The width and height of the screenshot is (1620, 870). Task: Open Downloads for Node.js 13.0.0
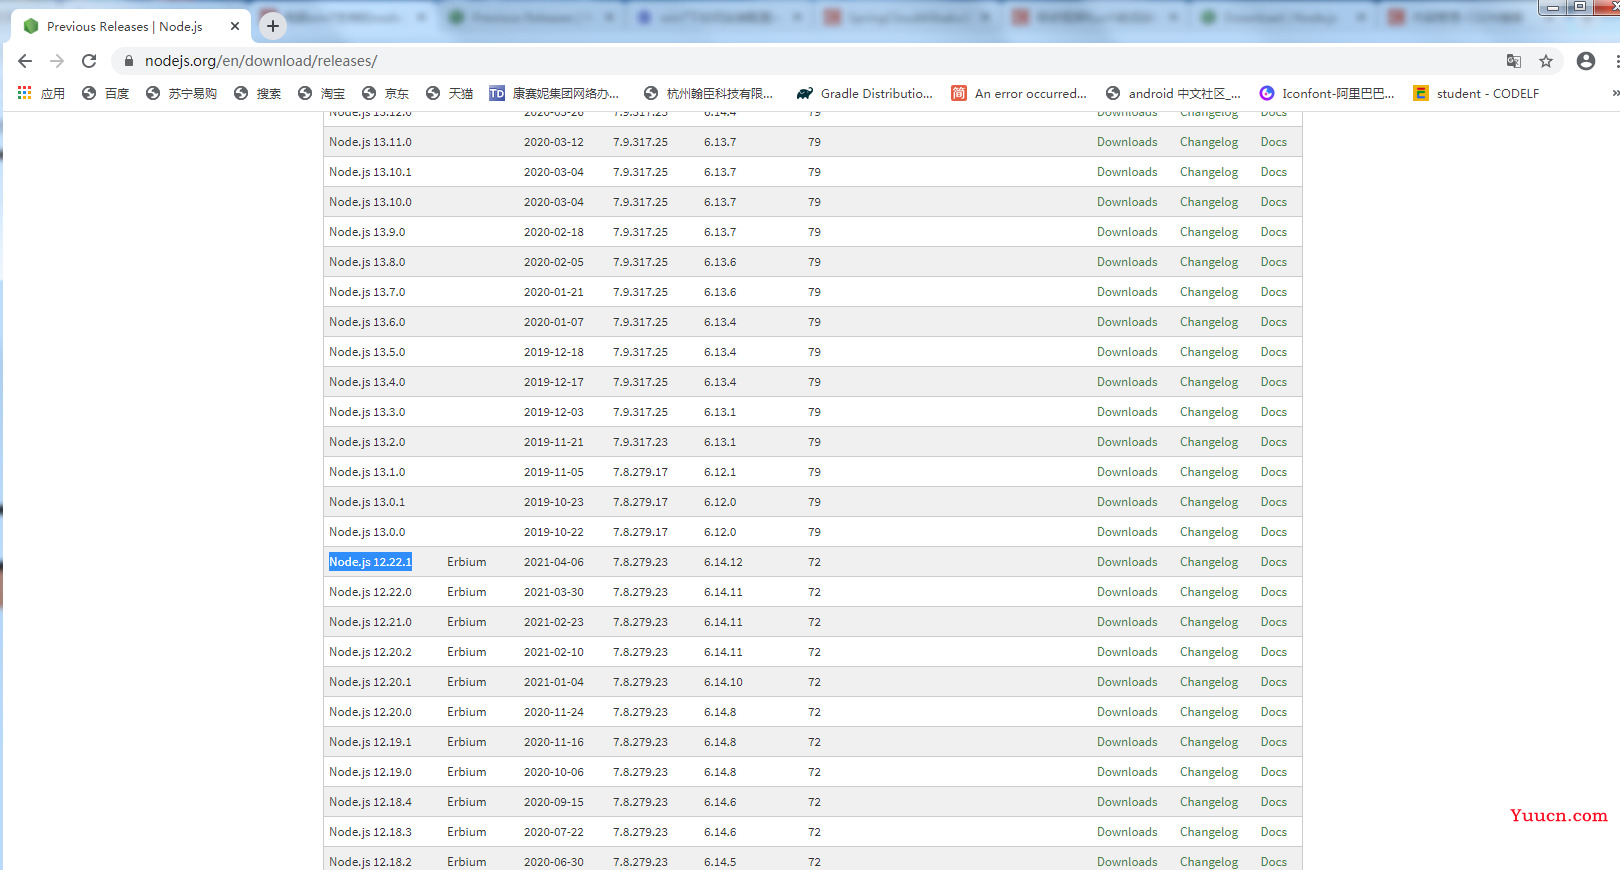point(1127,532)
